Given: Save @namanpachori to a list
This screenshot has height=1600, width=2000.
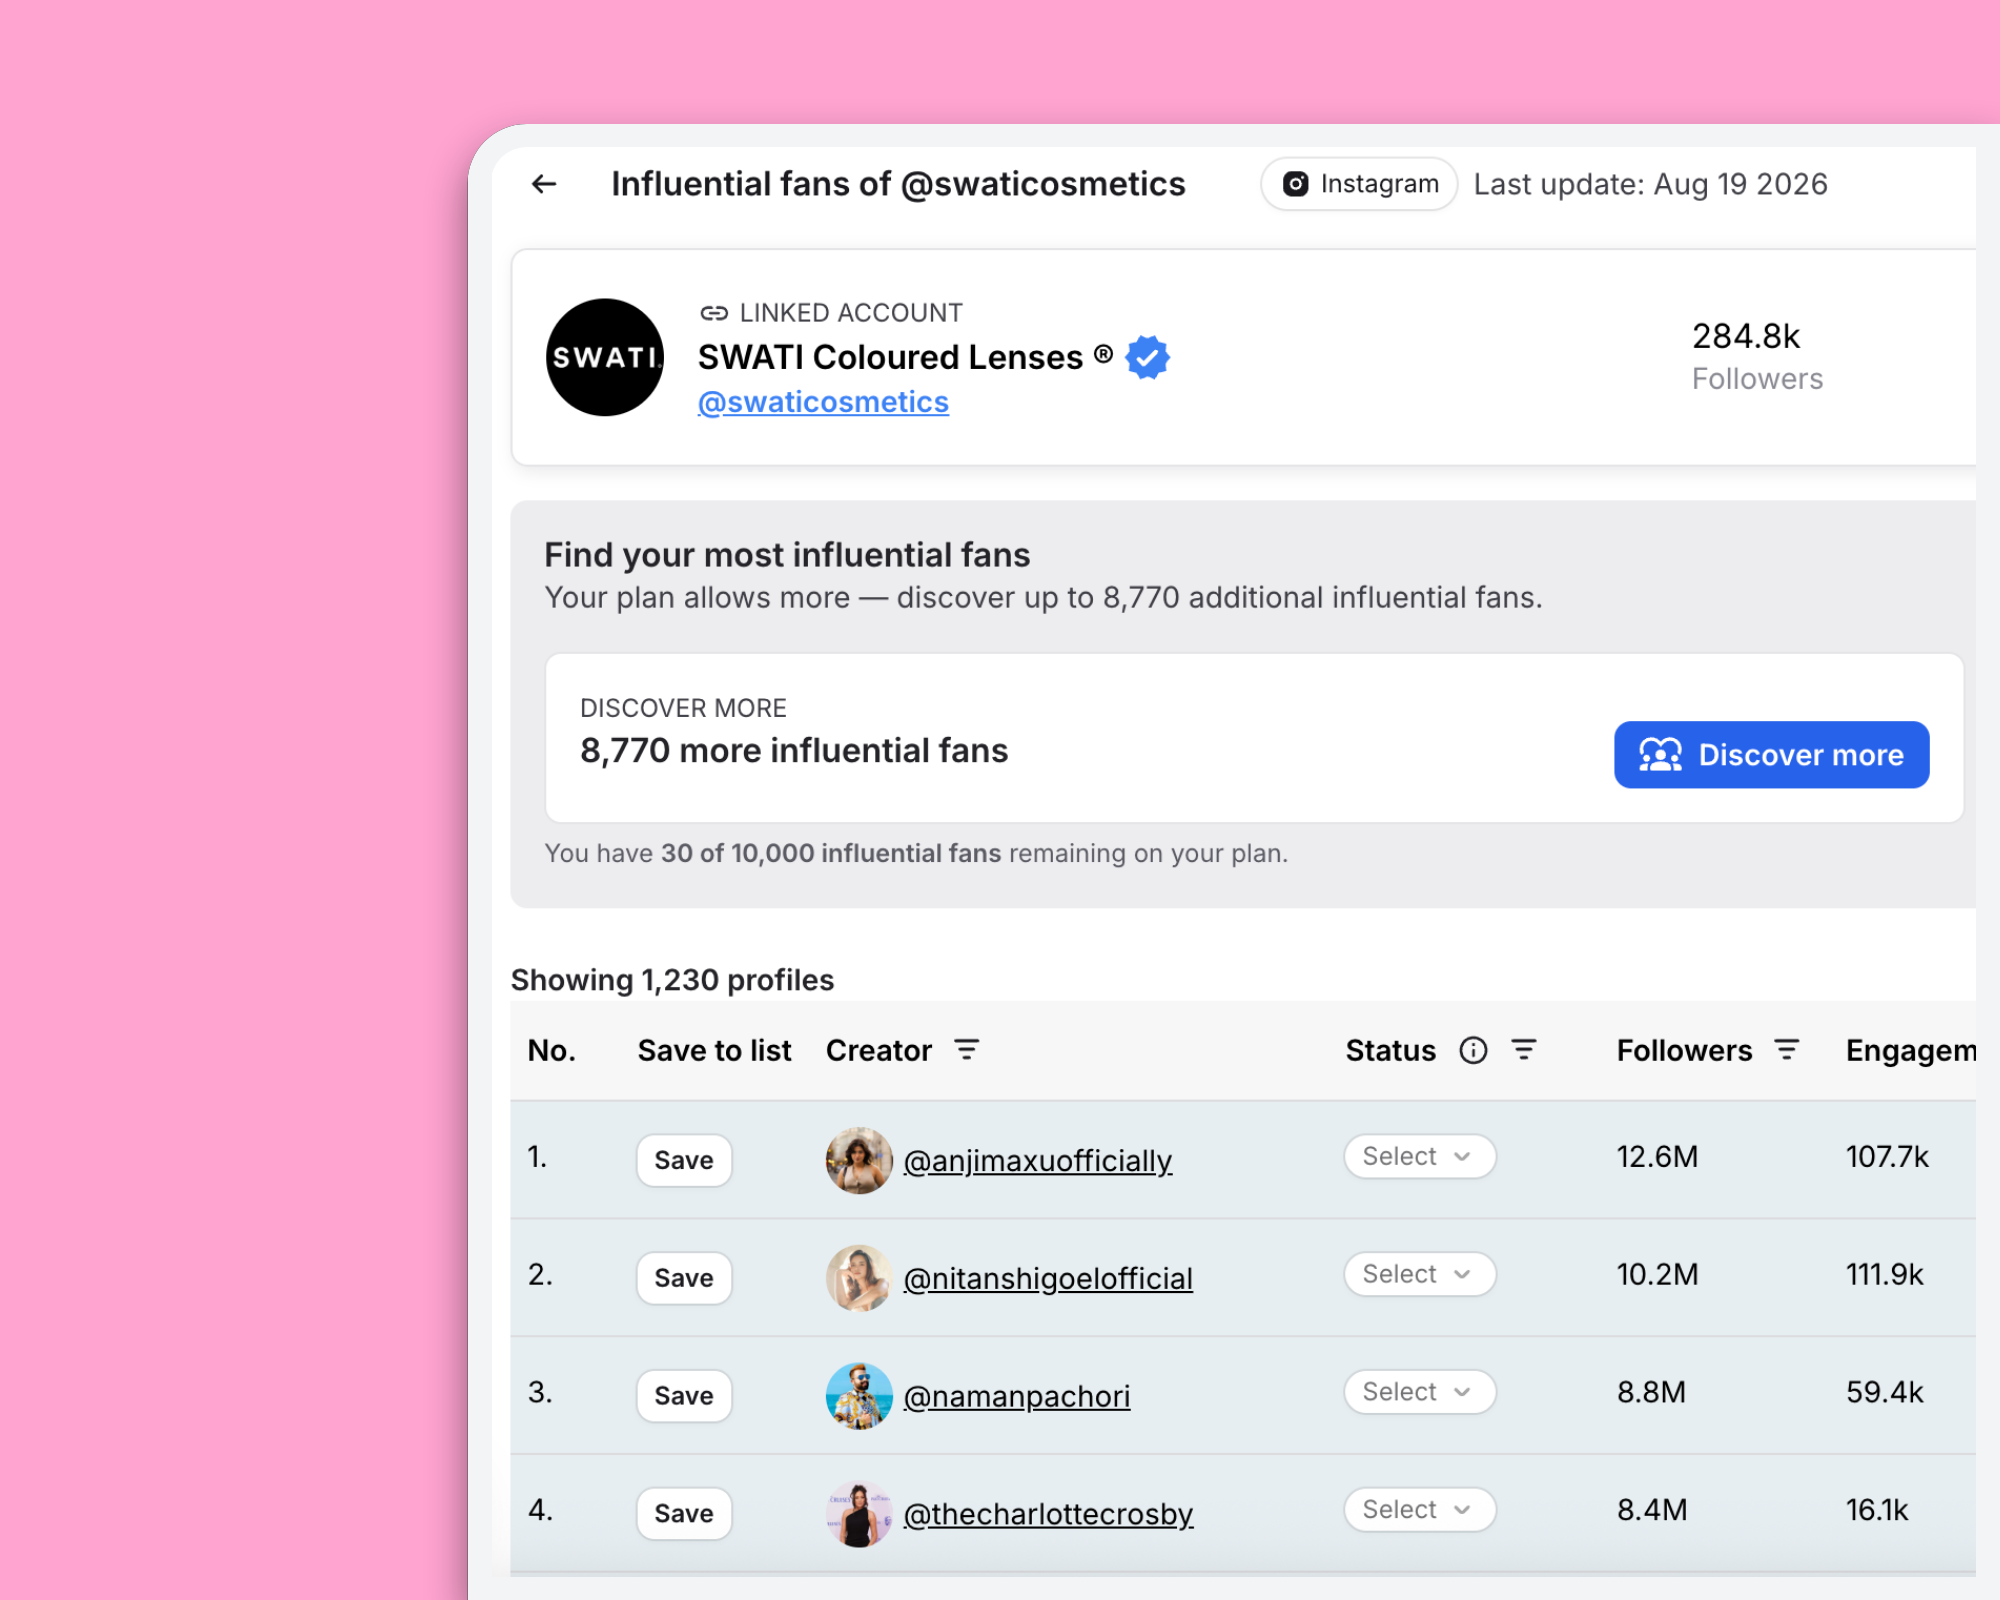Looking at the screenshot, I should (684, 1396).
